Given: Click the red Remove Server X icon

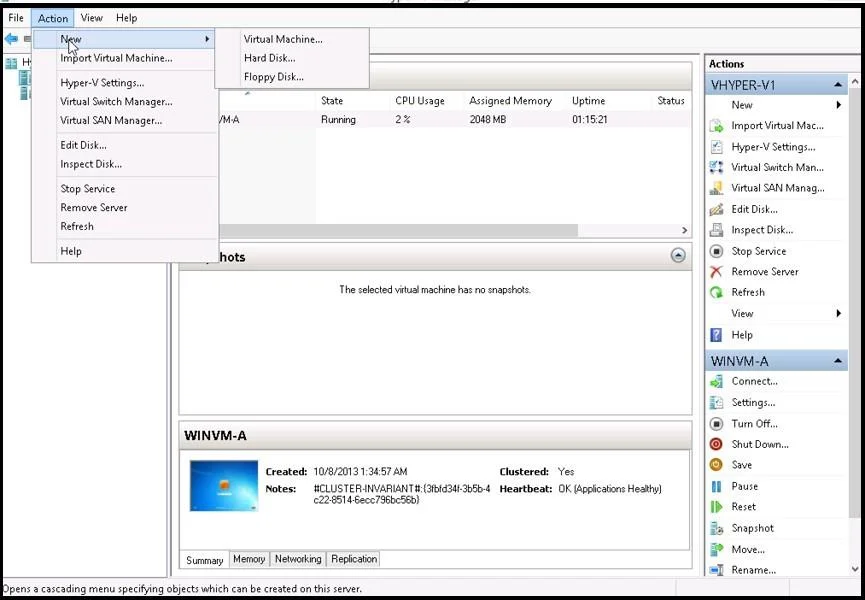Looking at the screenshot, I should (716, 271).
